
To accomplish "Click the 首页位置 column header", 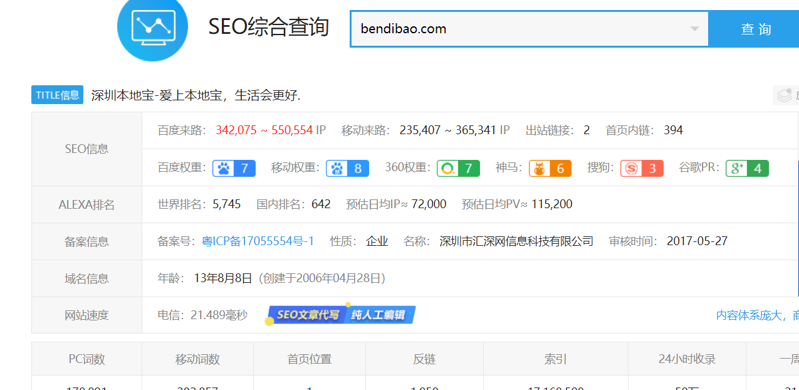I will pos(309,359).
